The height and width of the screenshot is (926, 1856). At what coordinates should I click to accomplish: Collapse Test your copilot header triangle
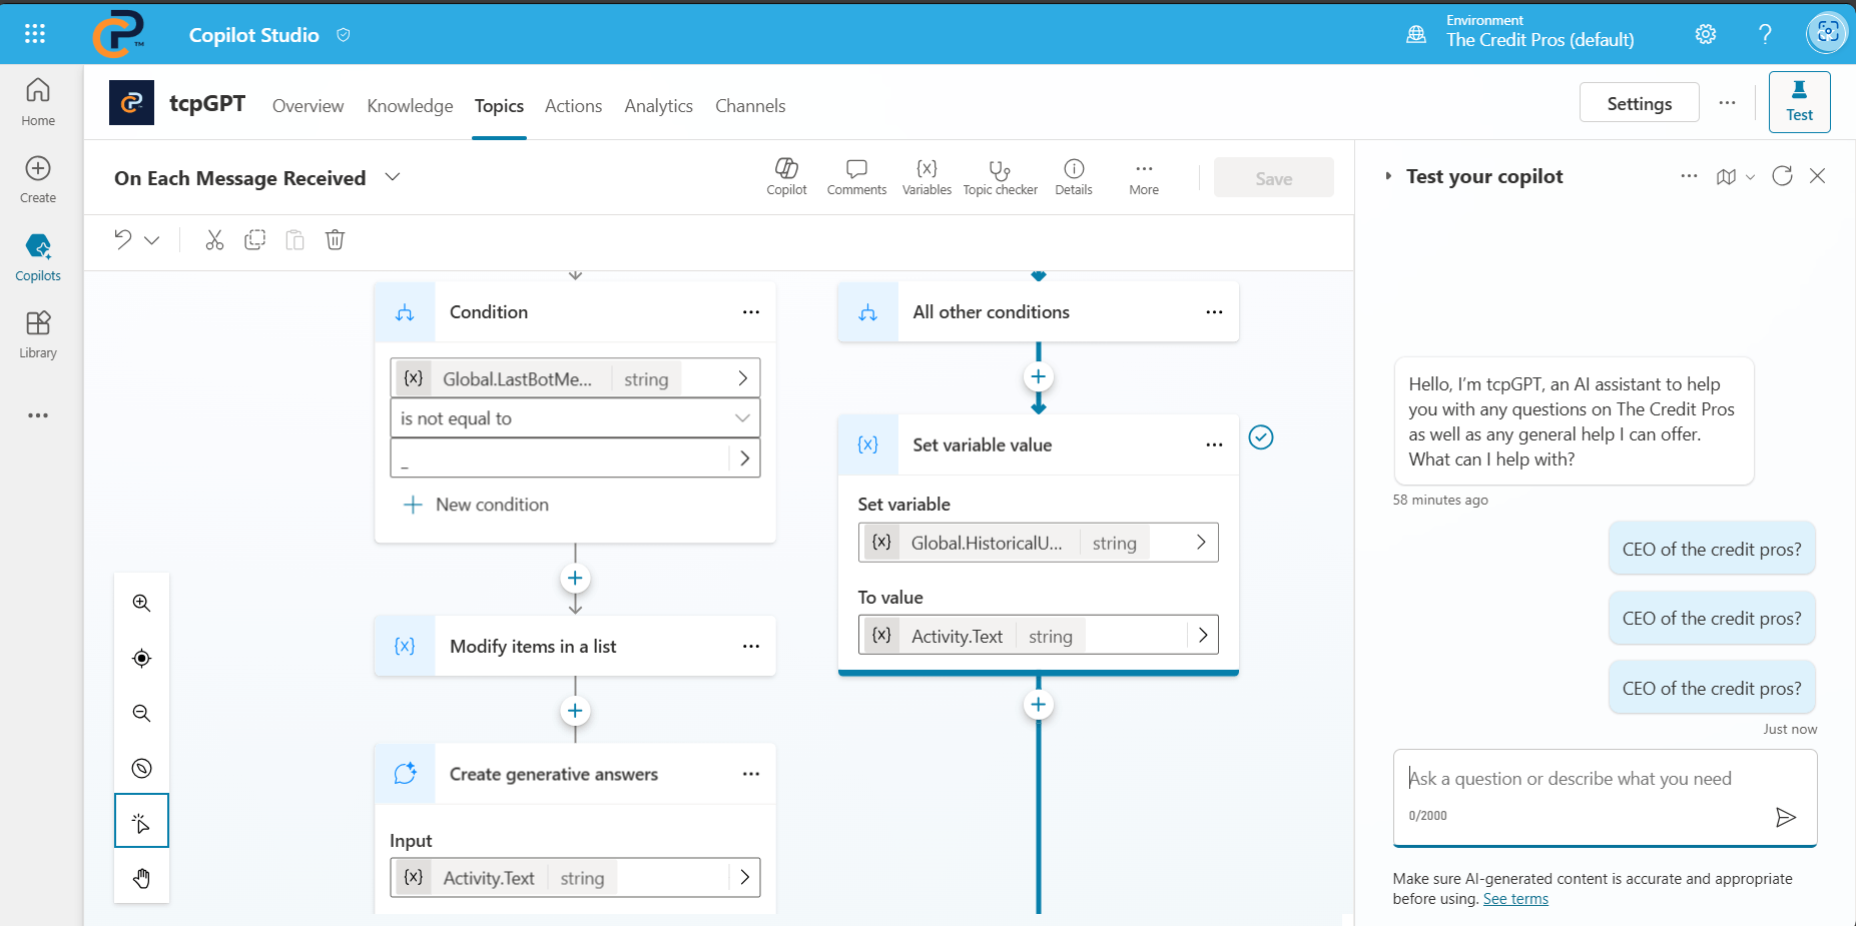1388,176
